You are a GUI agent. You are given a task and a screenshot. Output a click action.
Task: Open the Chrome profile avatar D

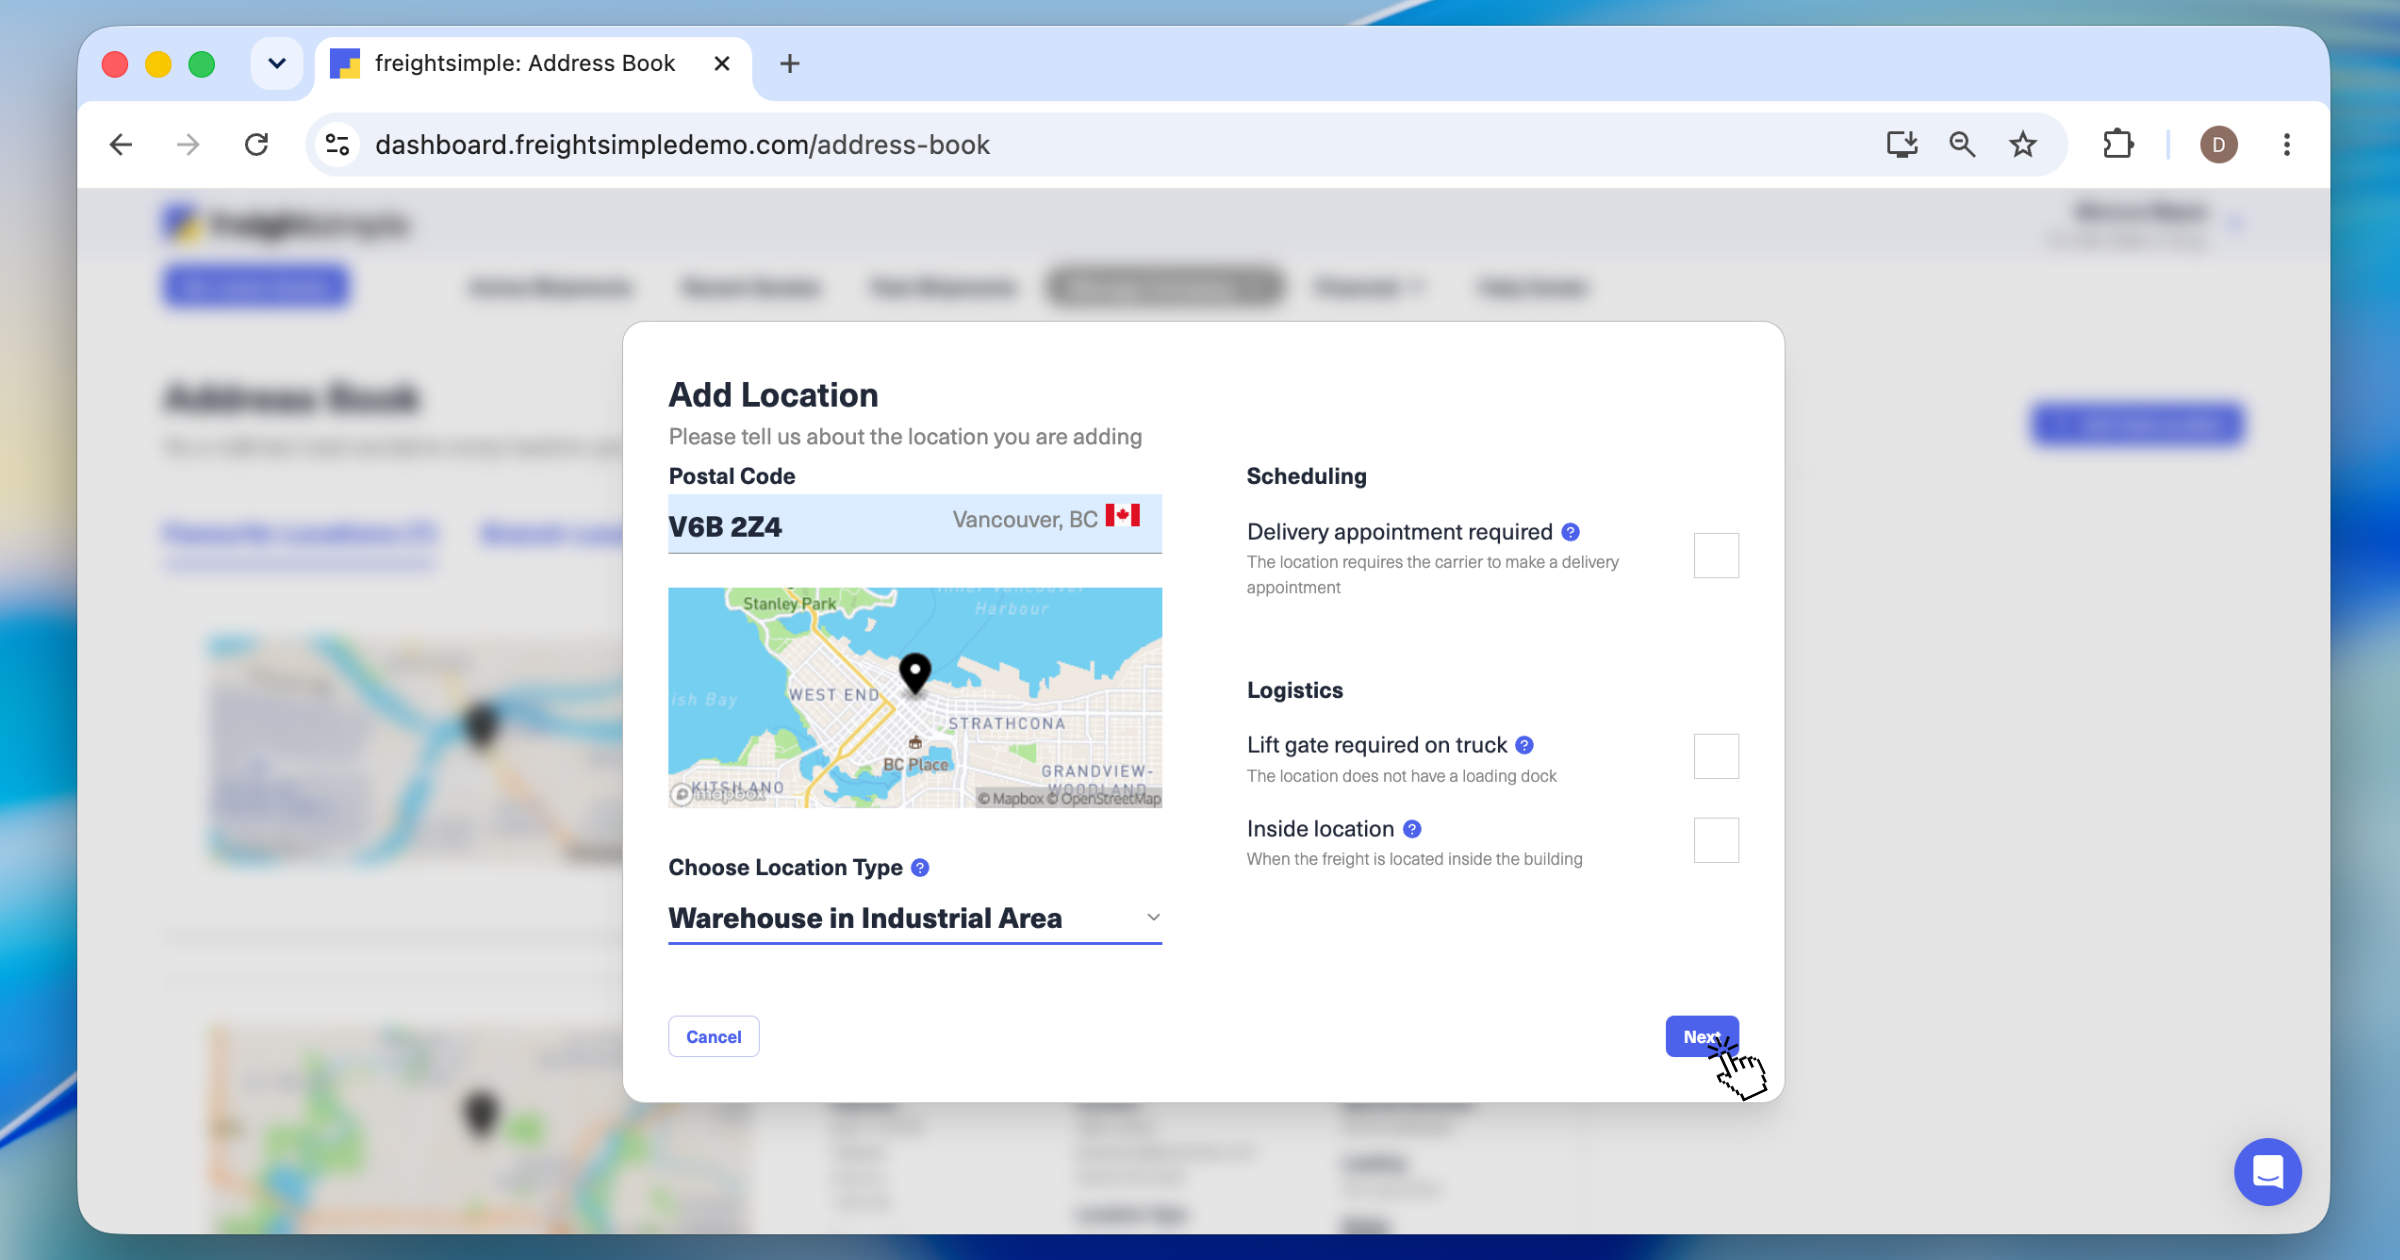click(x=2218, y=145)
